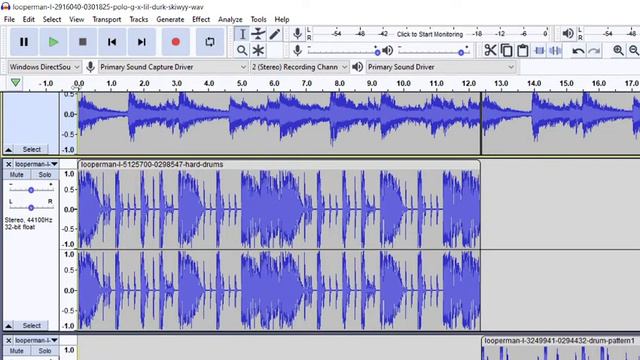640x360 pixels.
Task: Silence the audio selection
Action: tap(555, 51)
